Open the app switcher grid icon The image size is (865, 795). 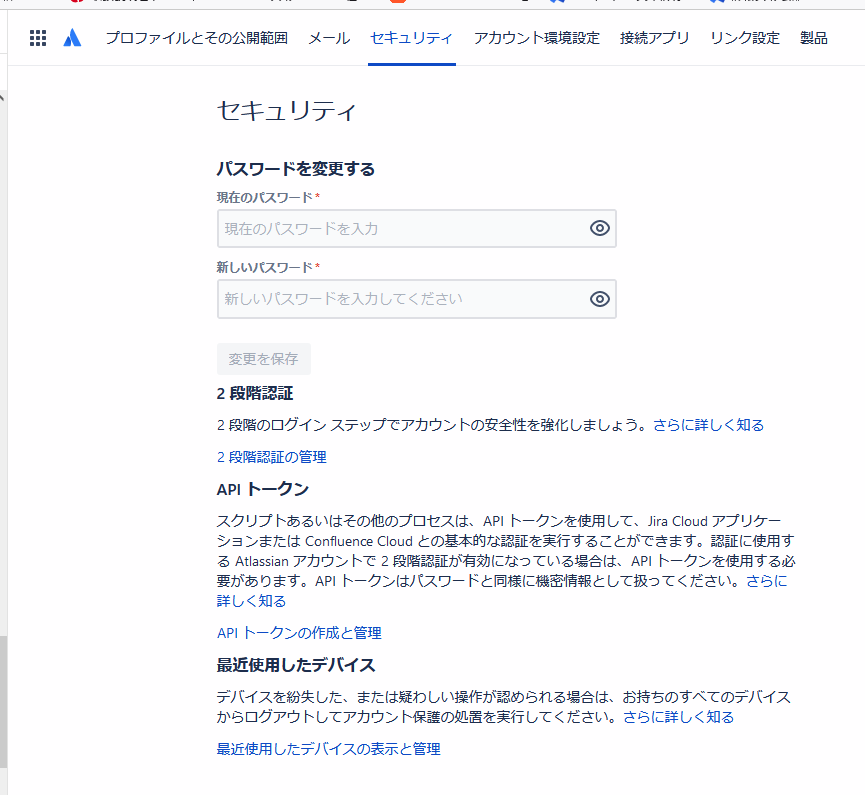[38, 38]
